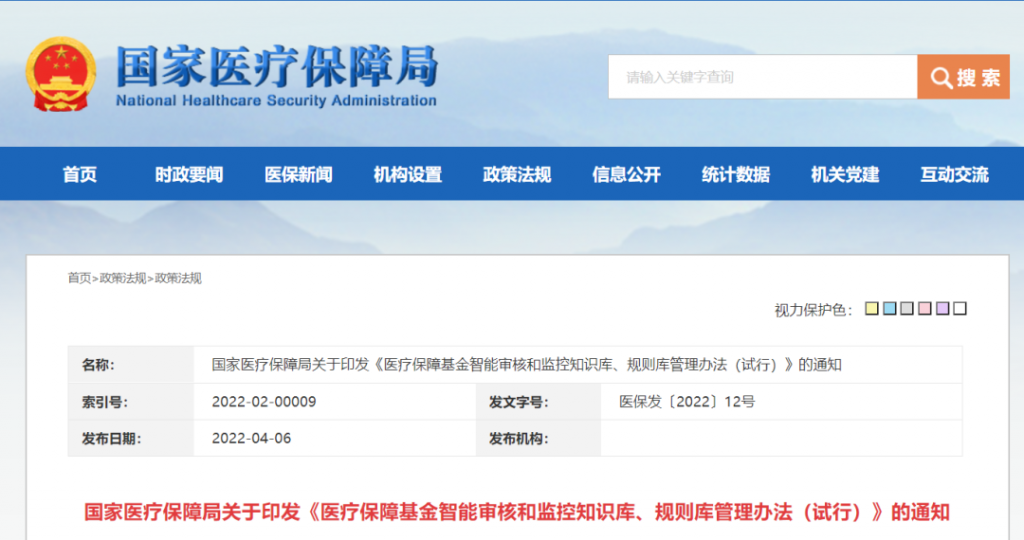Click the 索引号 label cell
This screenshot has height=540, width=1024.
click(x=131, y=402)
